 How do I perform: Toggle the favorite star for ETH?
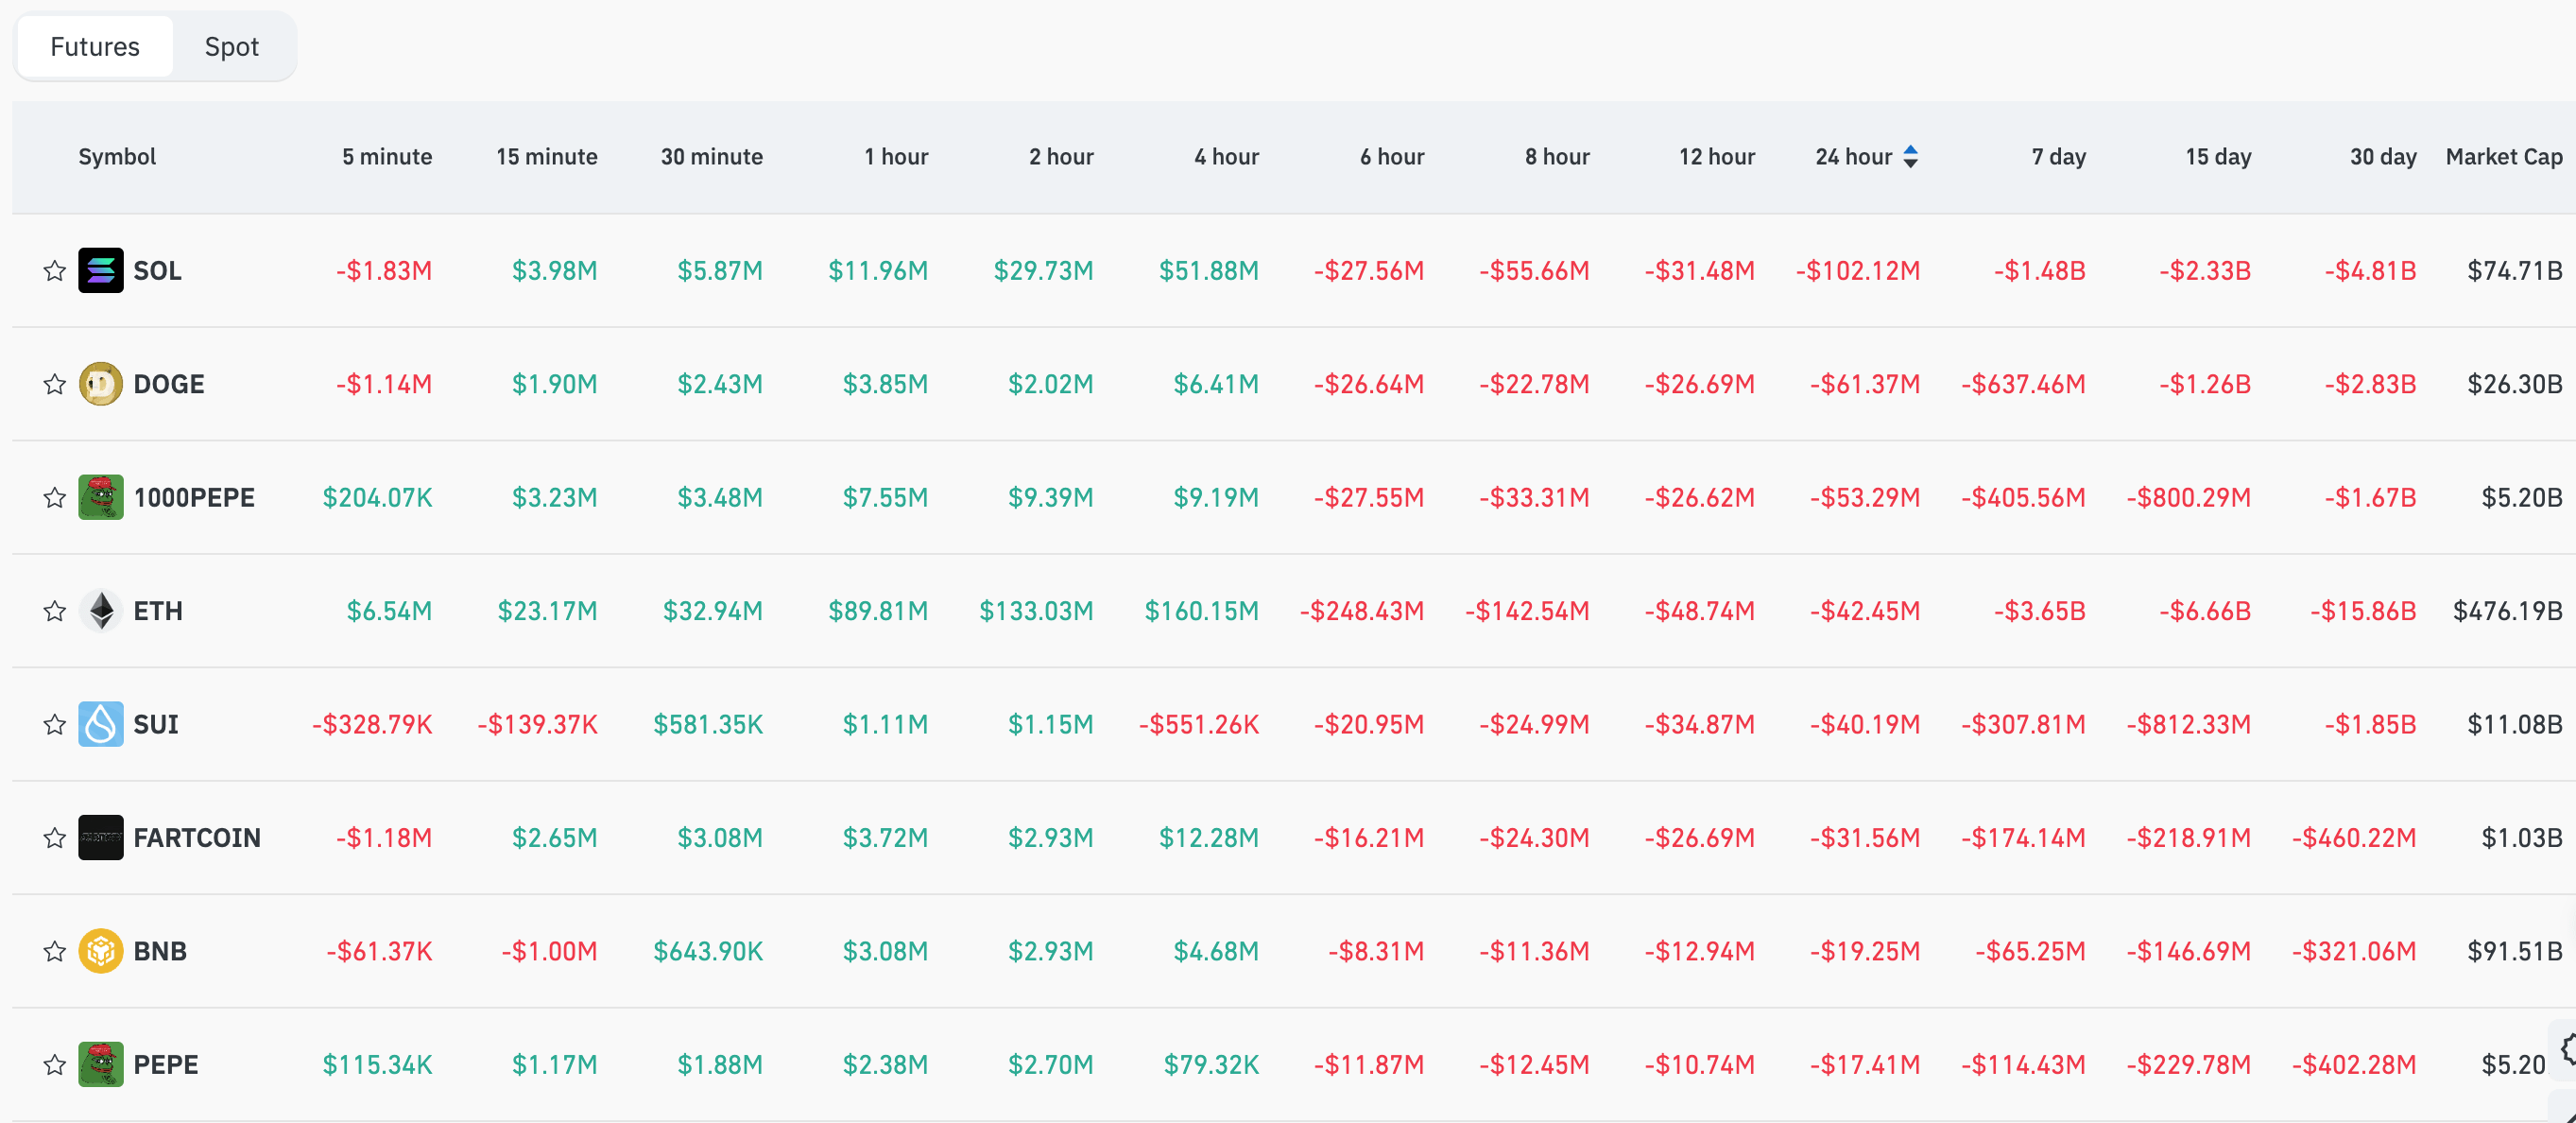[x=54, y=611]
